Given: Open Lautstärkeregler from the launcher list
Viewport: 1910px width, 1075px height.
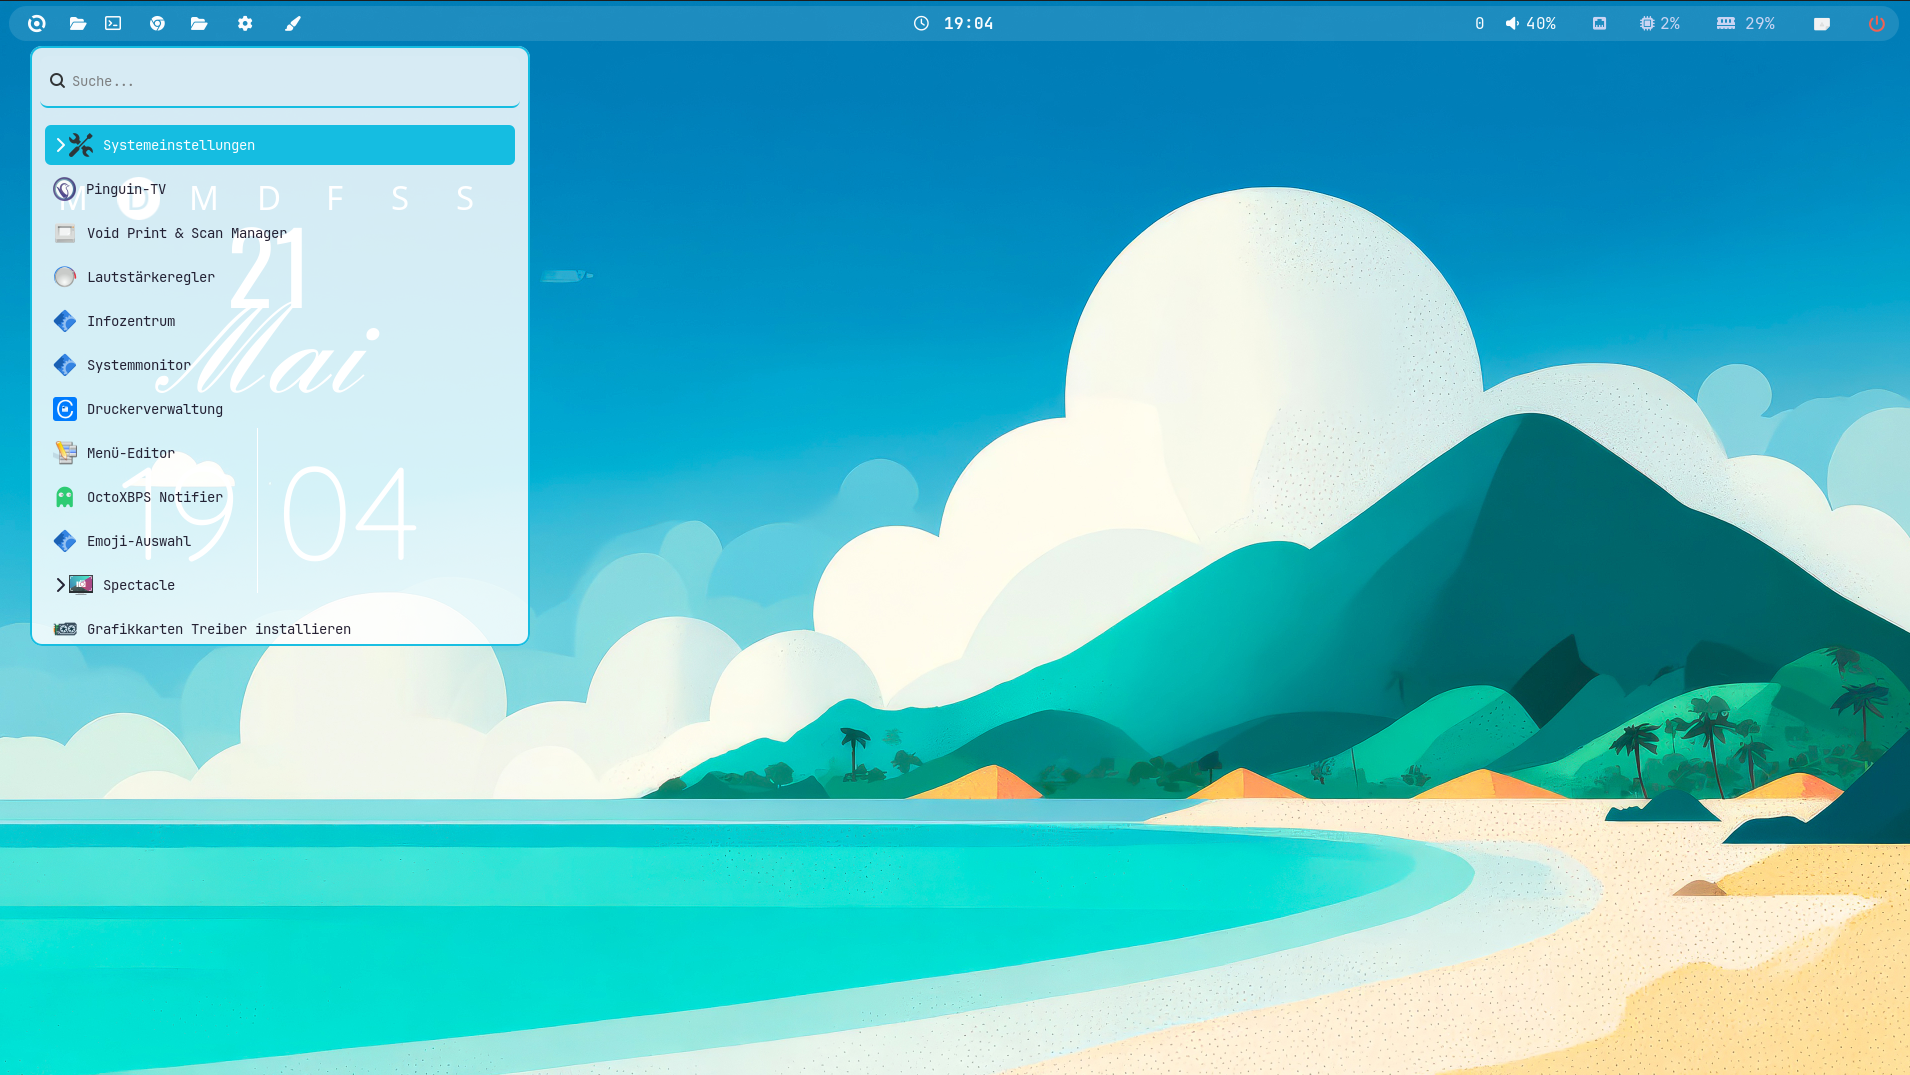Looking at the screenshot, I should 280,277.
